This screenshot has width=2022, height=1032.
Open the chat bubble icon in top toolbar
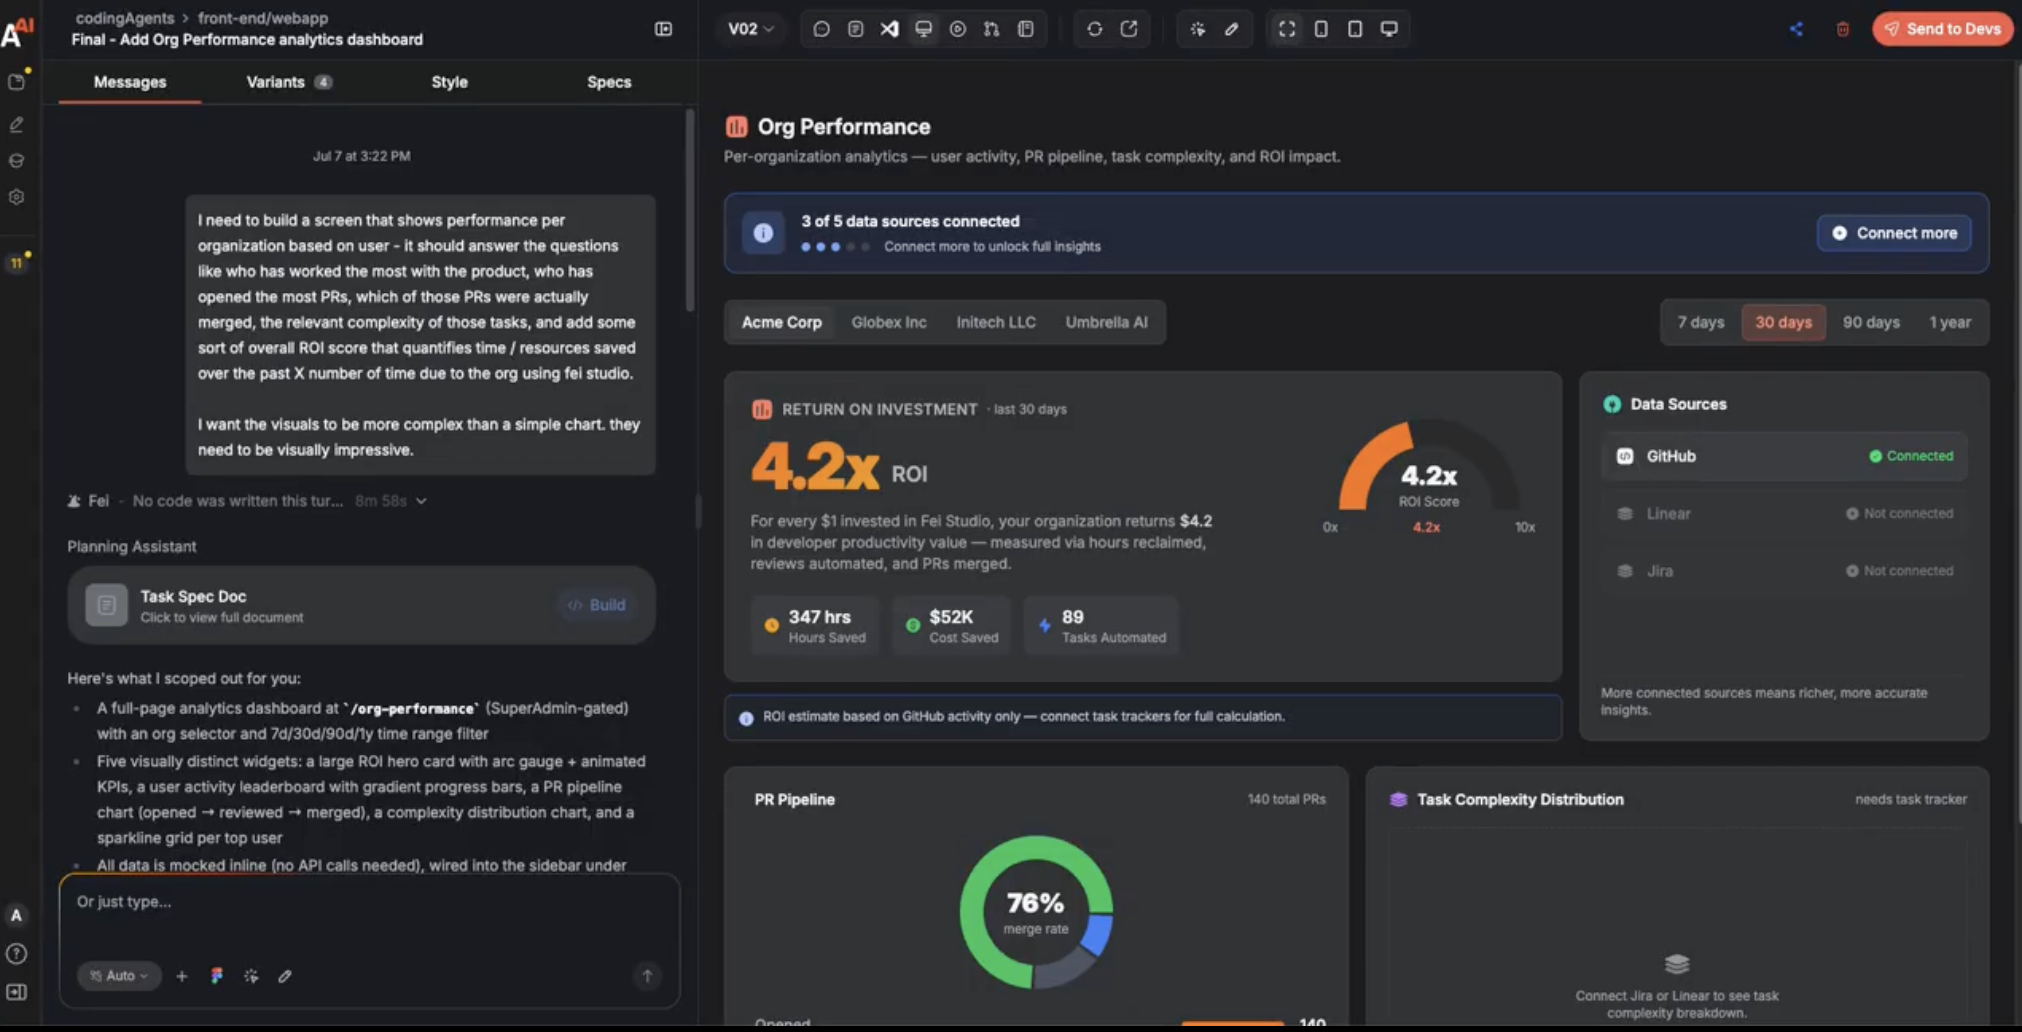pyautogui.click(x=821, y=29)
